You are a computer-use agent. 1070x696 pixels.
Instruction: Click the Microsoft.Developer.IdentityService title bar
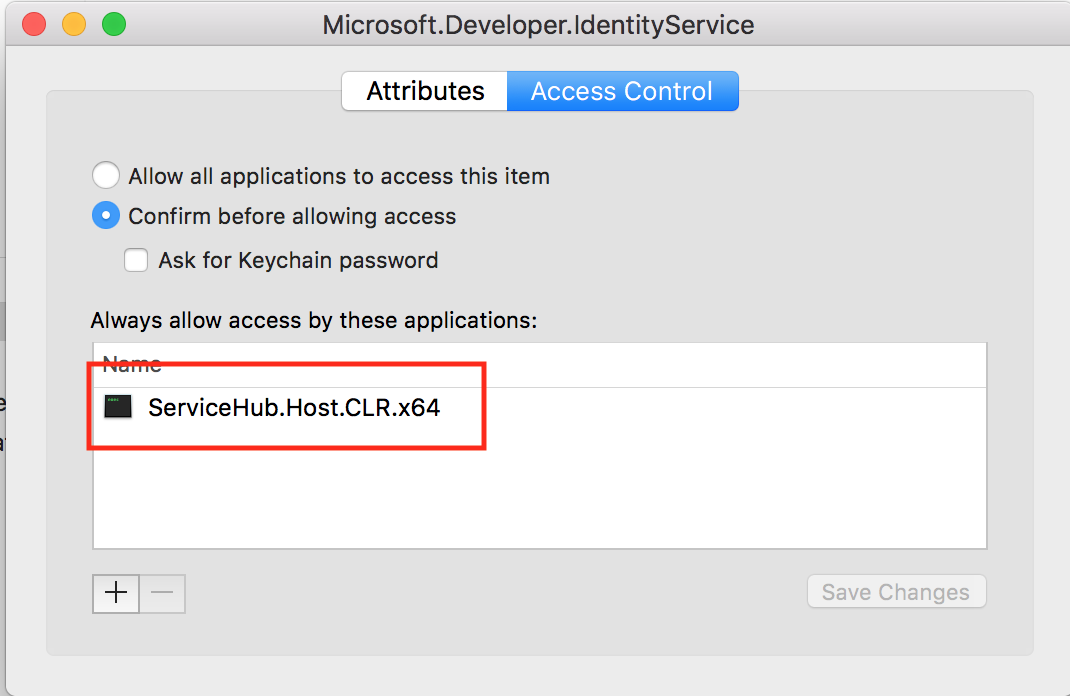point(537,24)
